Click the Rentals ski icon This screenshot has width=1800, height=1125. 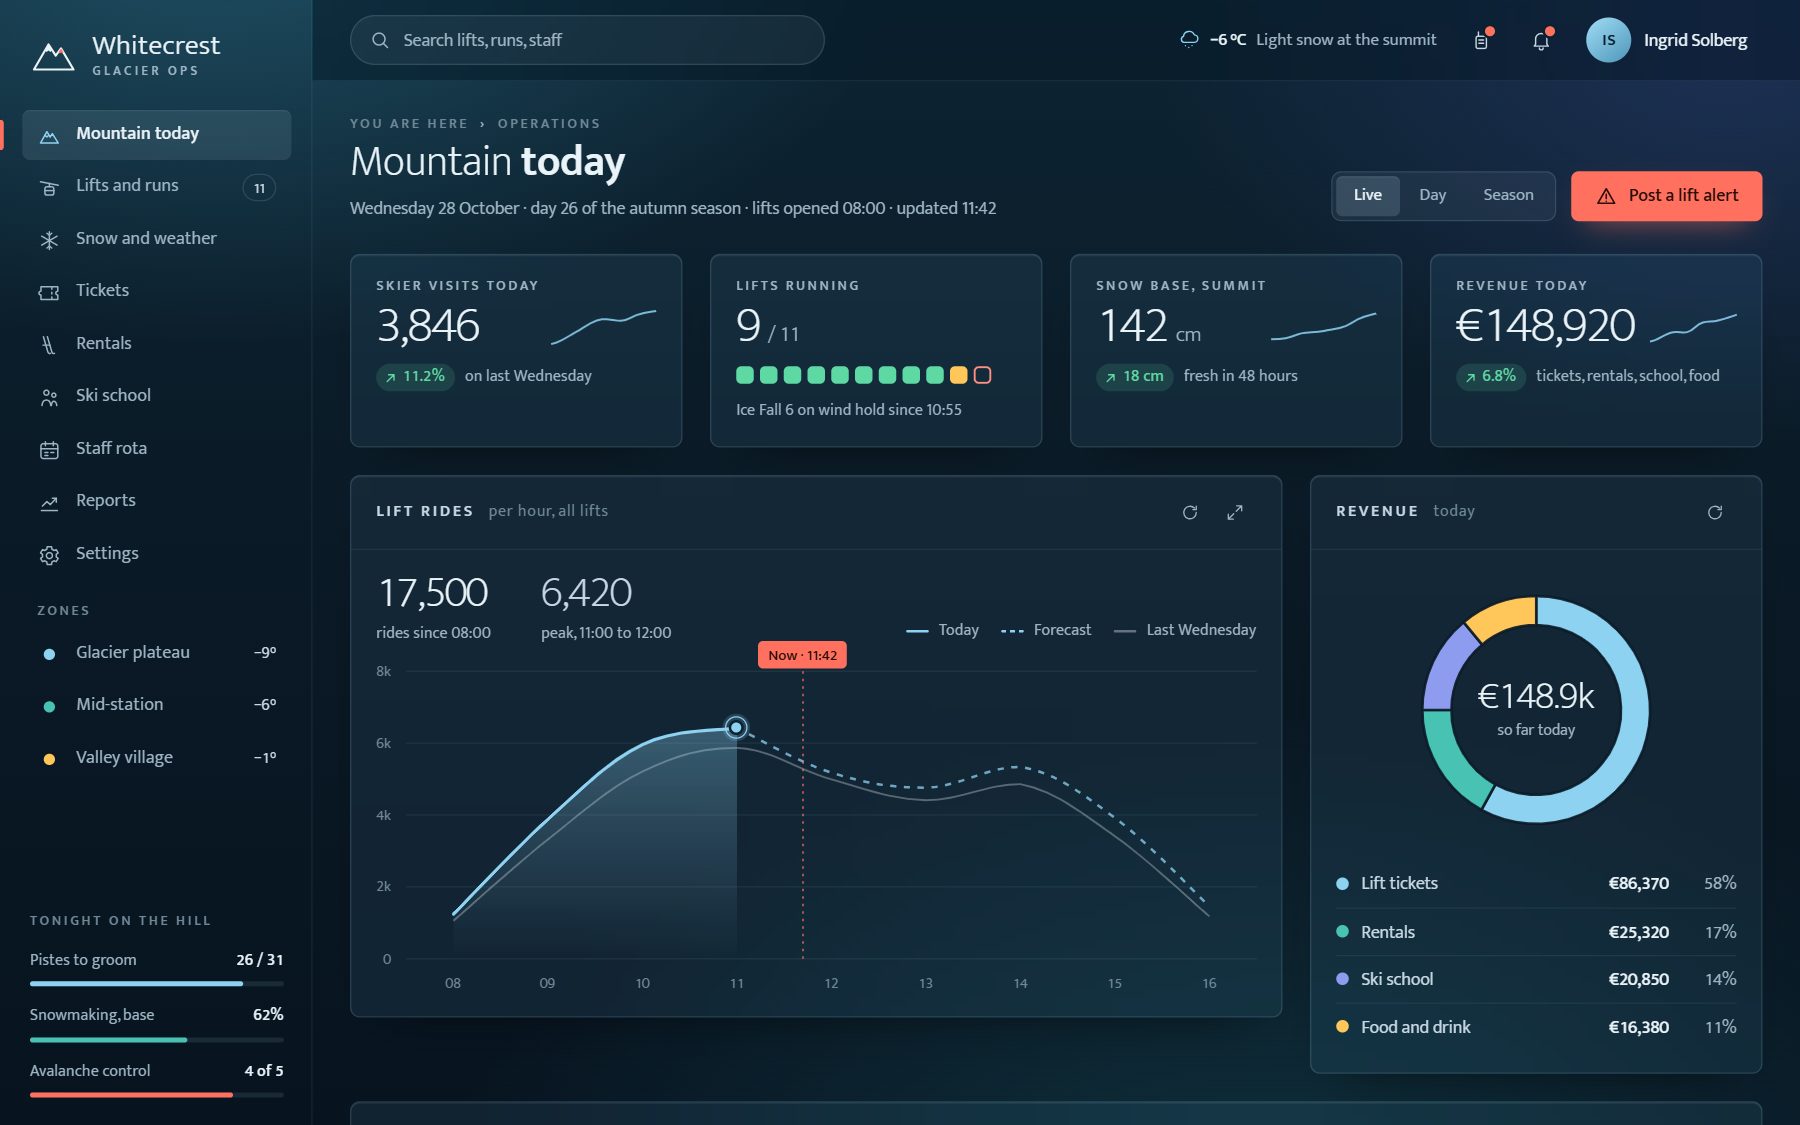pyautogui.click(x=49, y=345)
